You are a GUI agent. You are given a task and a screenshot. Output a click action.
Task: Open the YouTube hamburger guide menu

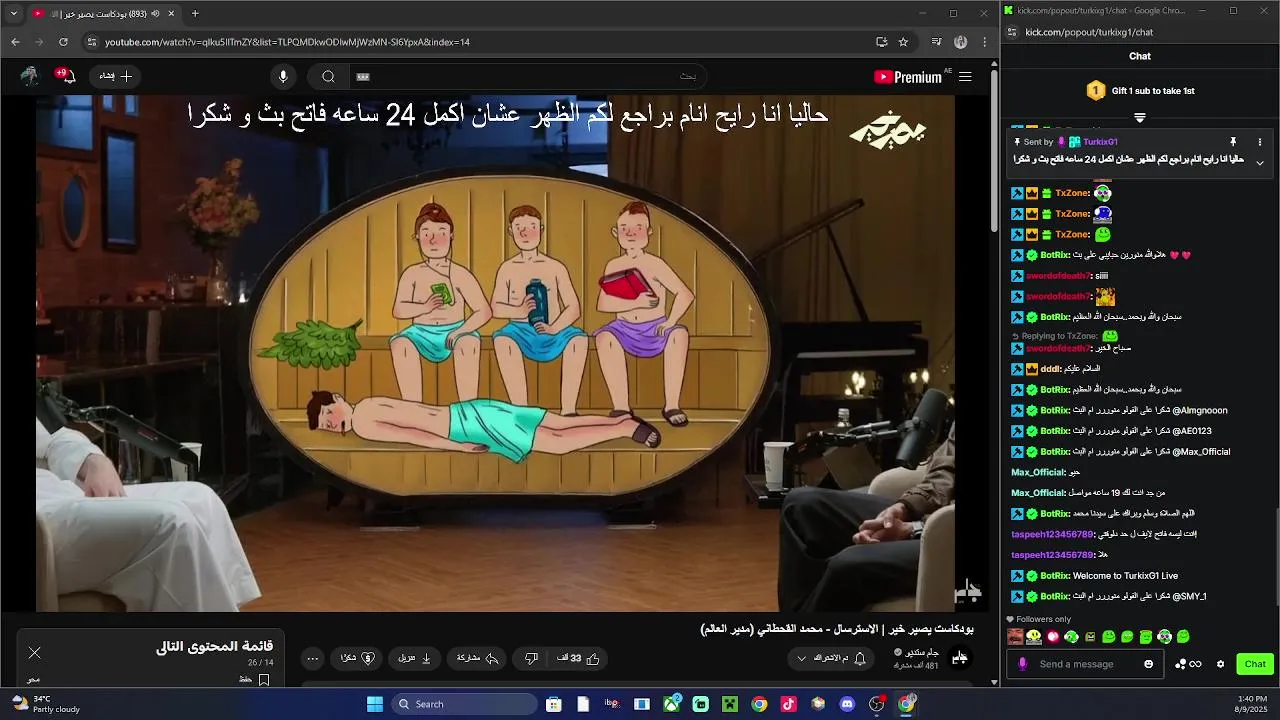965,77
